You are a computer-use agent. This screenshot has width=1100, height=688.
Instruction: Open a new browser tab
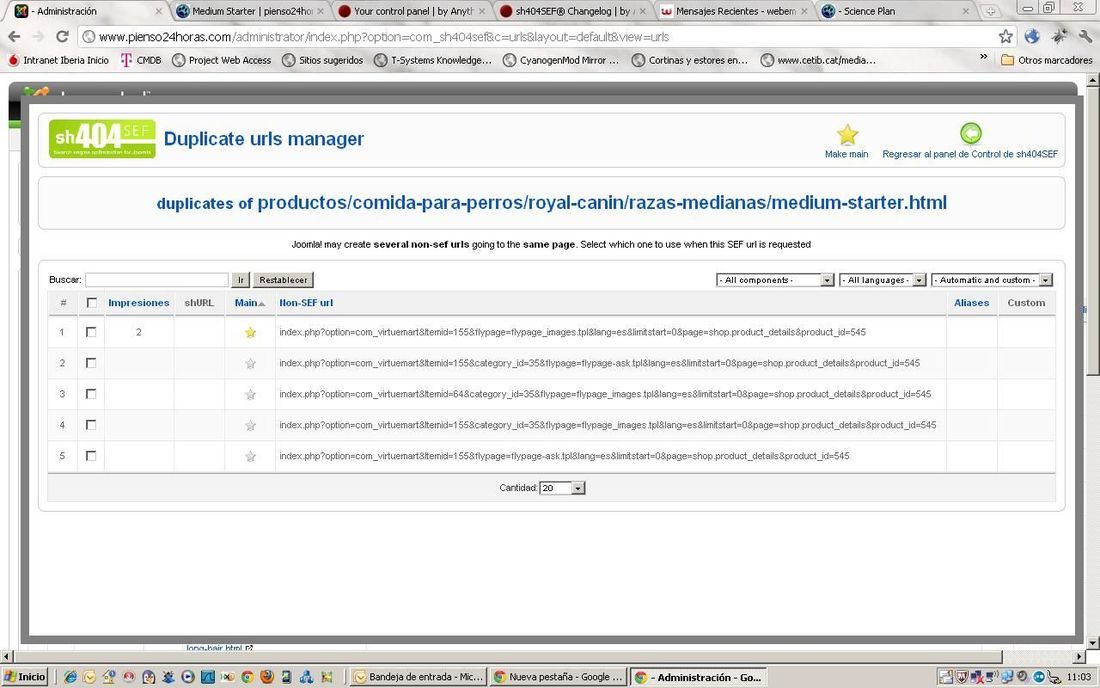point(990,11)
